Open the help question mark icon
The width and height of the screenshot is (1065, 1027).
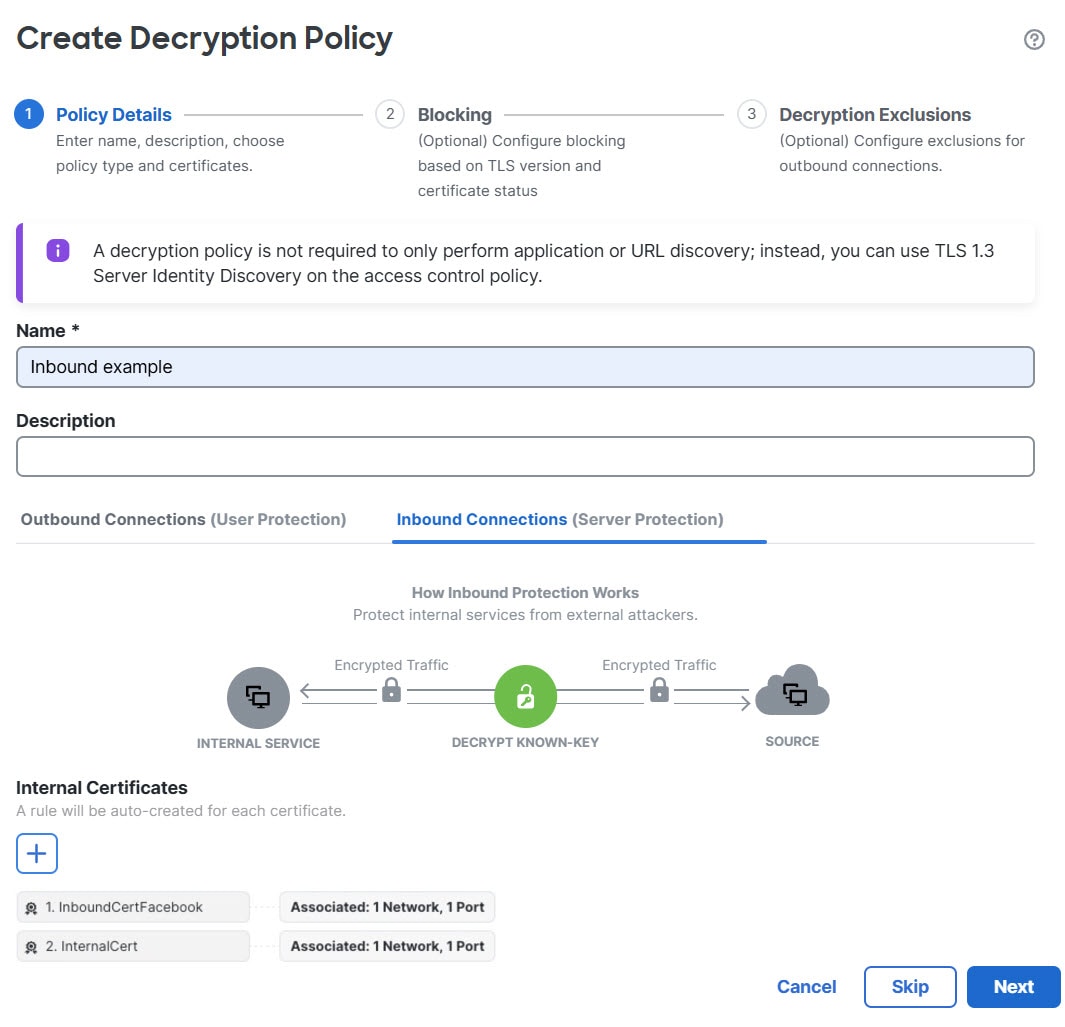coord(1034,39)
